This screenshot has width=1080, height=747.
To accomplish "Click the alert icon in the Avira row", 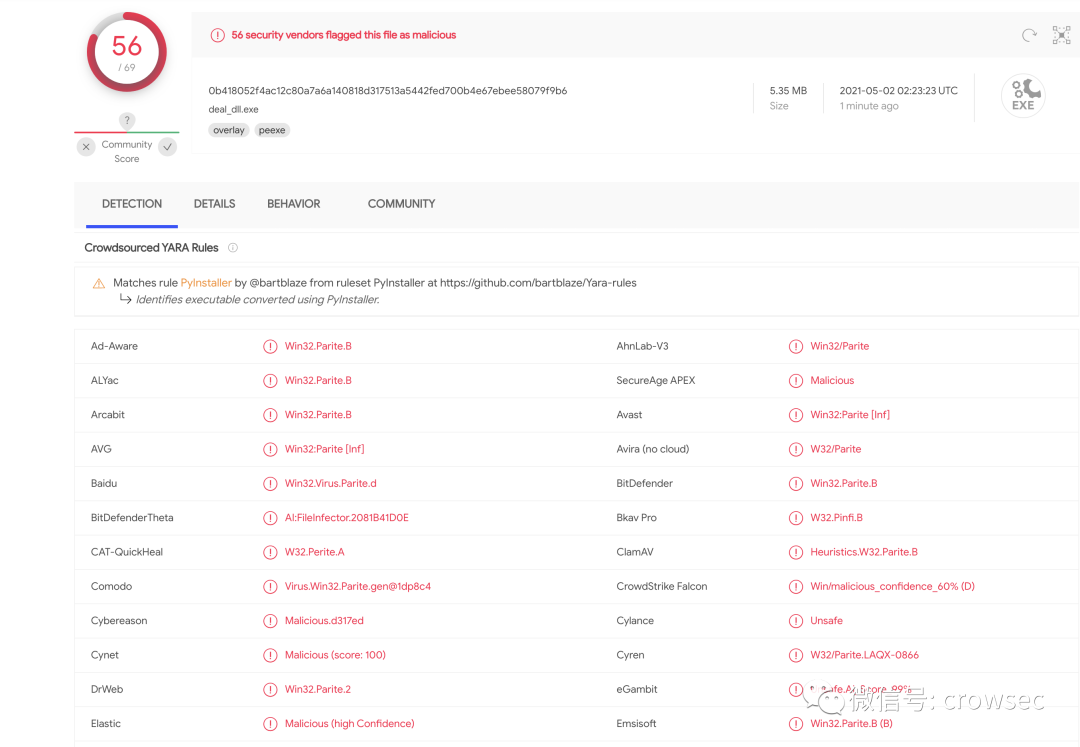I will [796, 450].
